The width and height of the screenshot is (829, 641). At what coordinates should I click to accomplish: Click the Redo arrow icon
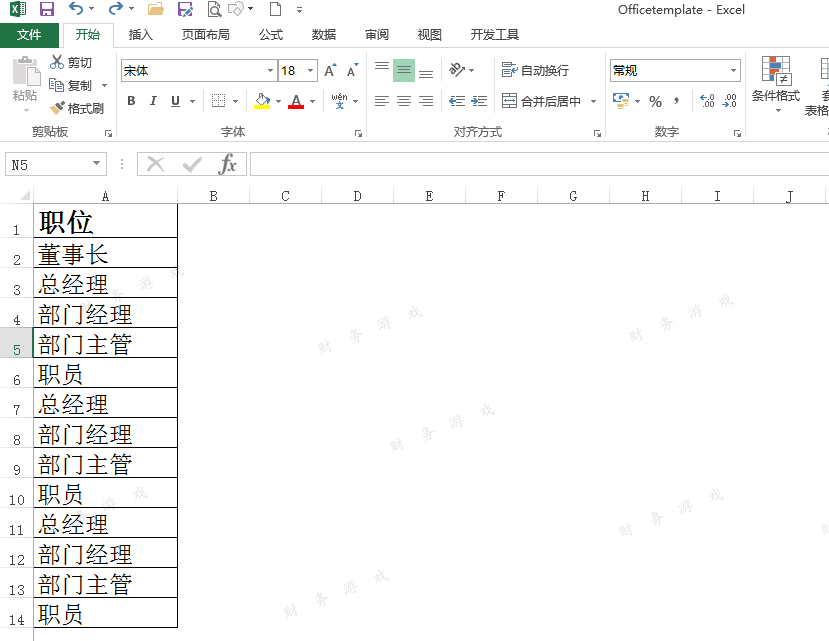click(115, 8)
